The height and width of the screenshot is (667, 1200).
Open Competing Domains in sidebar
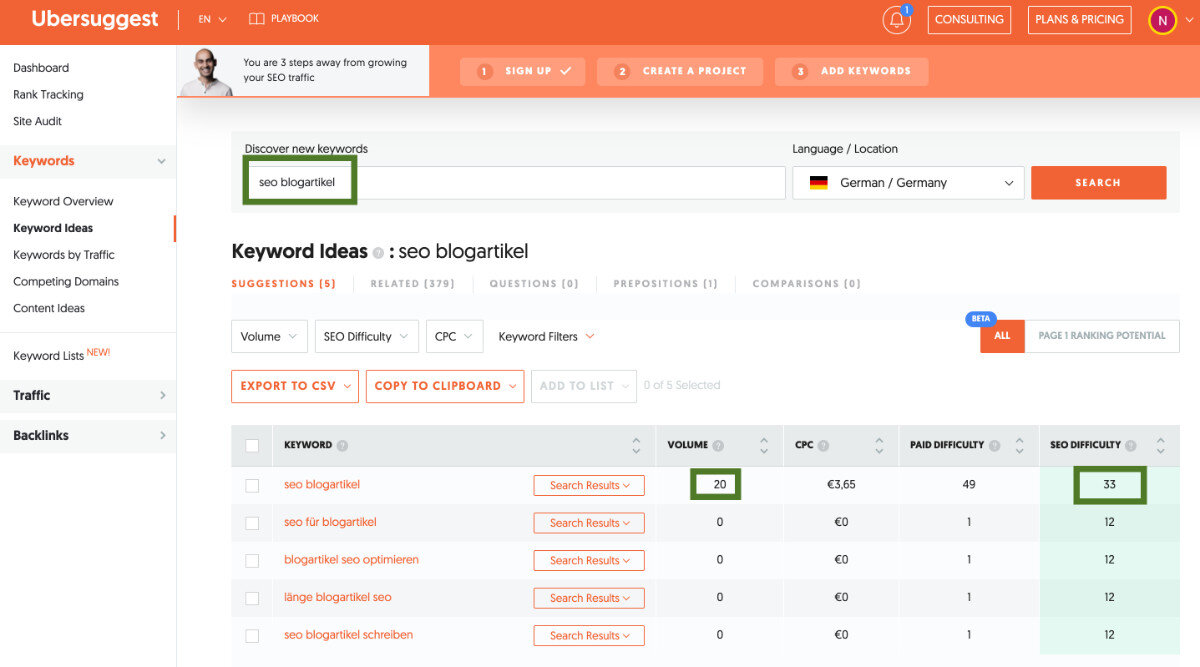pyautogui.click(x=66, y=282)
